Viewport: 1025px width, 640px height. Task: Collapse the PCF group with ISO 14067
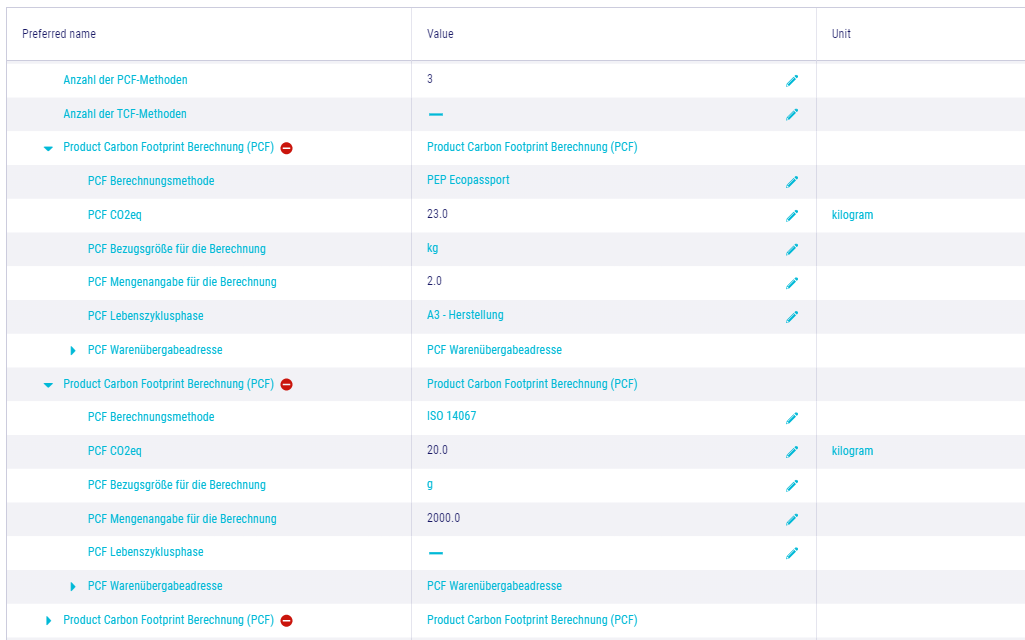click(x=48, y=385)
